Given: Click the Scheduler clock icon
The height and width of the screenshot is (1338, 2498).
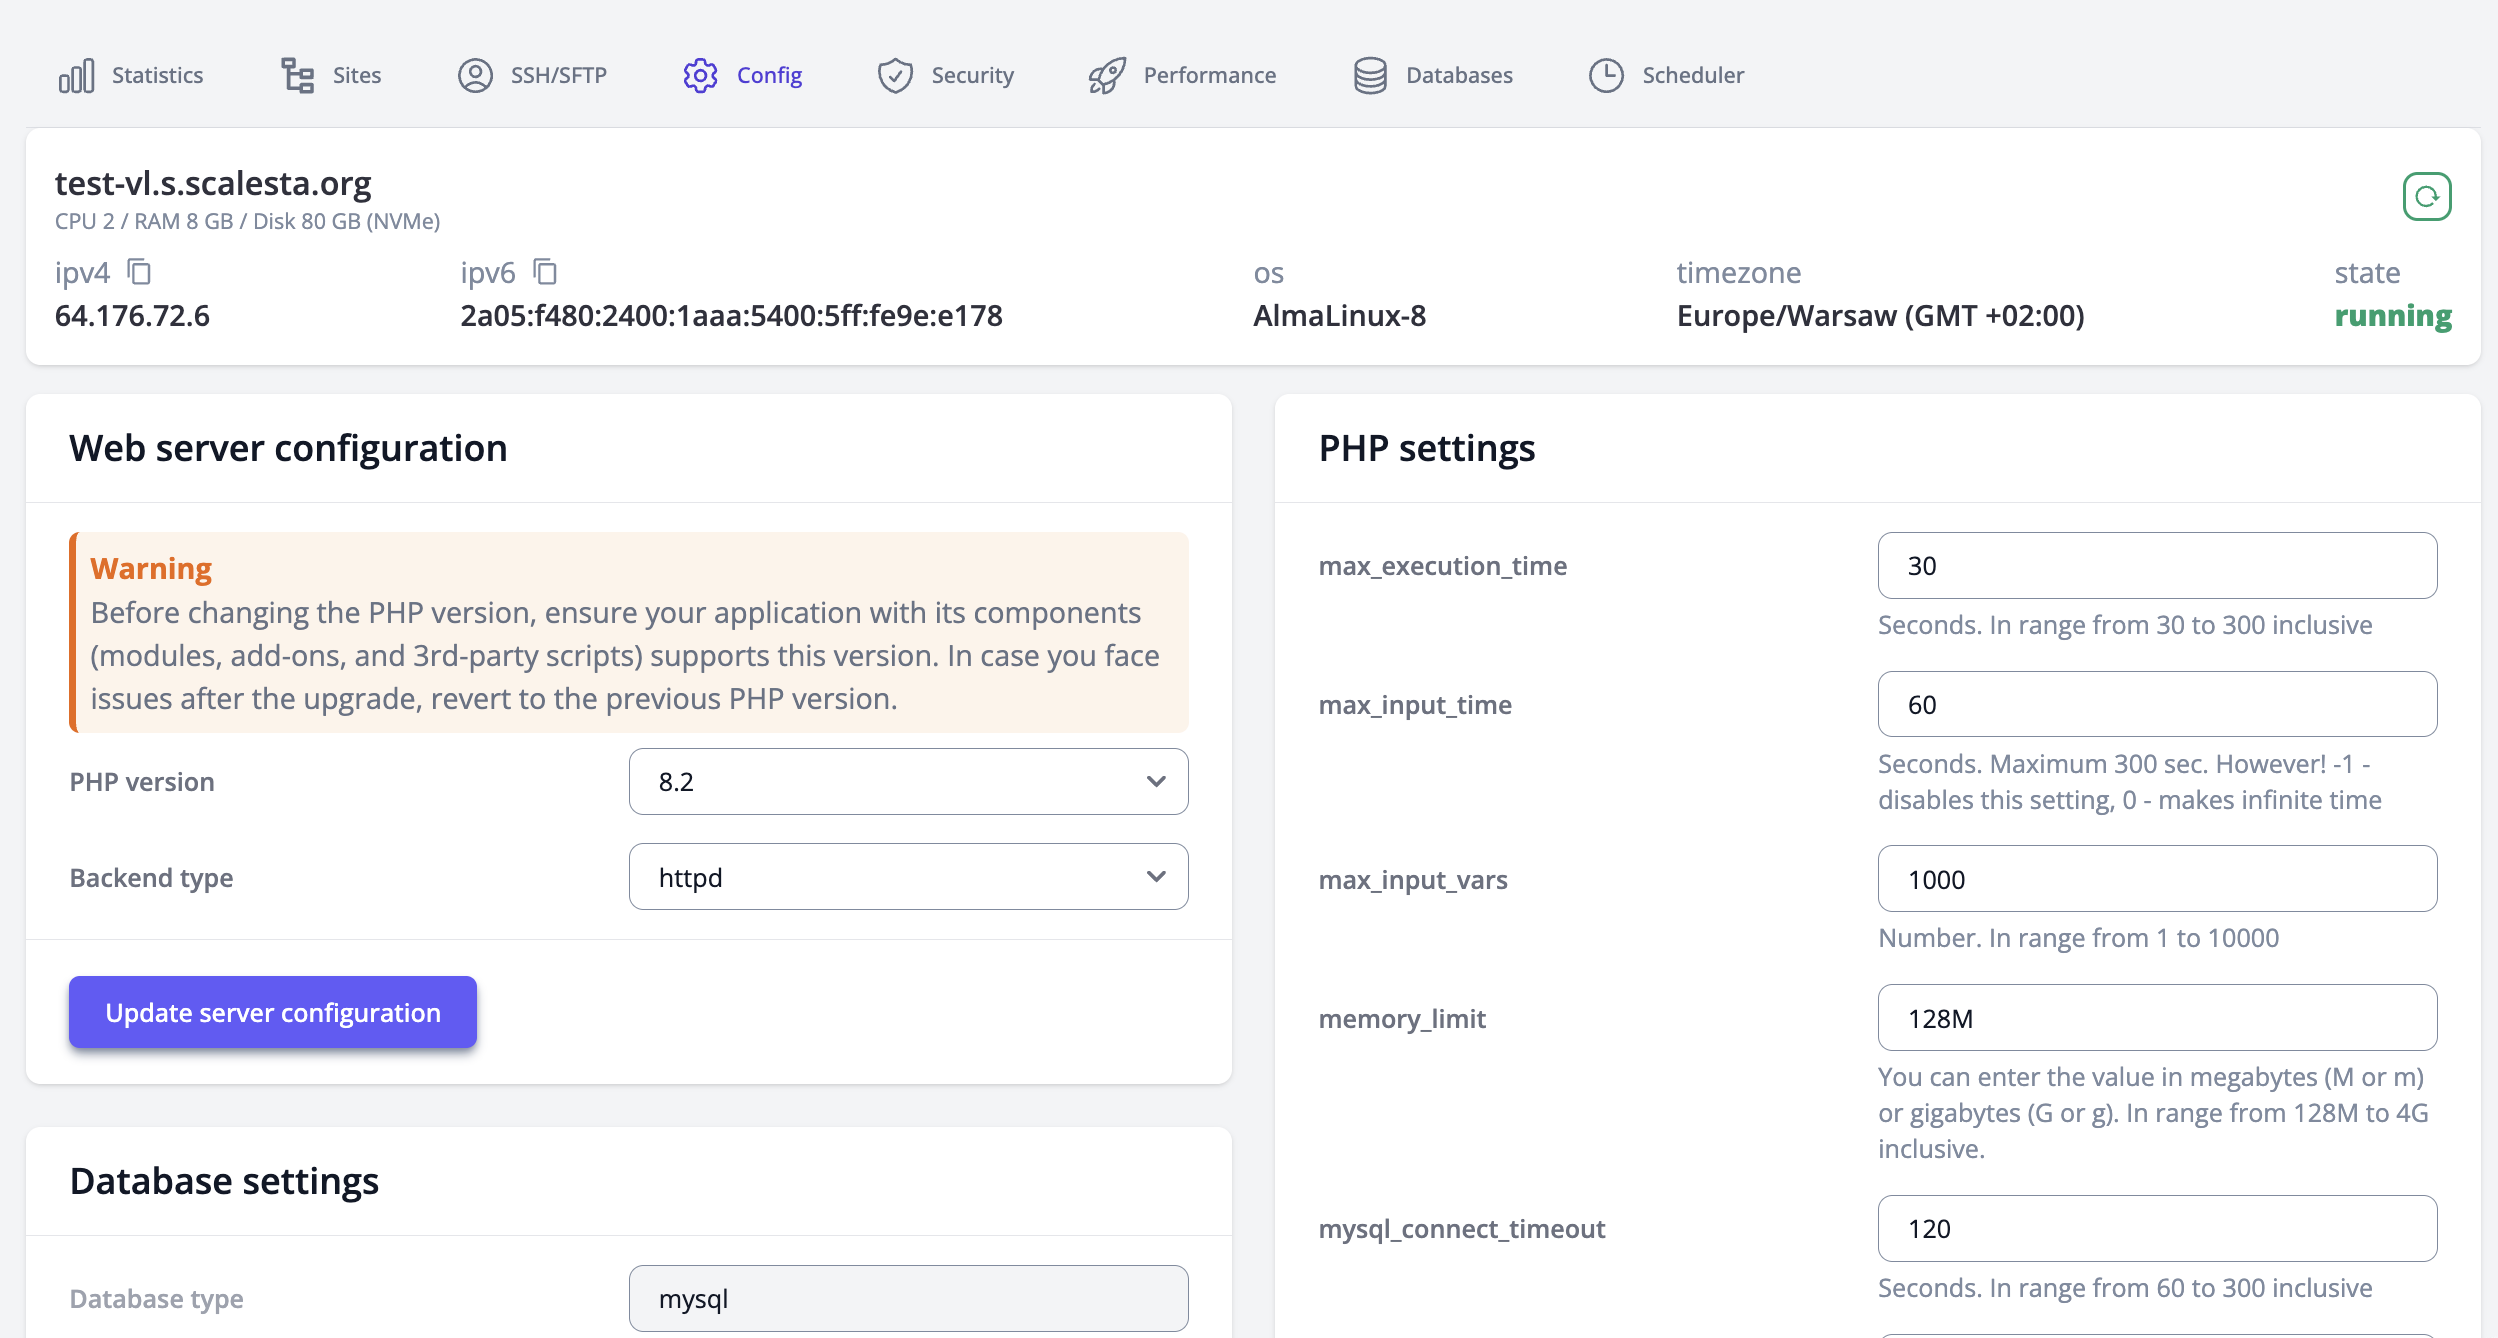Looking at the screenshot, I should pos(1606,75).
